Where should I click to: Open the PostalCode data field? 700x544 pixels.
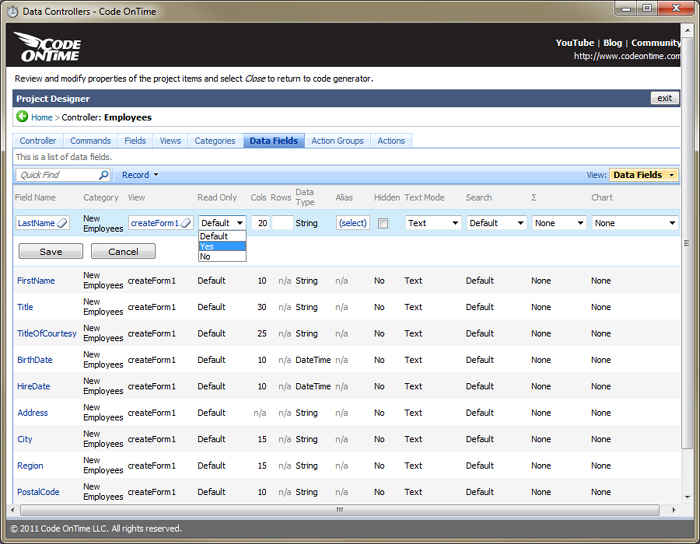38,492
